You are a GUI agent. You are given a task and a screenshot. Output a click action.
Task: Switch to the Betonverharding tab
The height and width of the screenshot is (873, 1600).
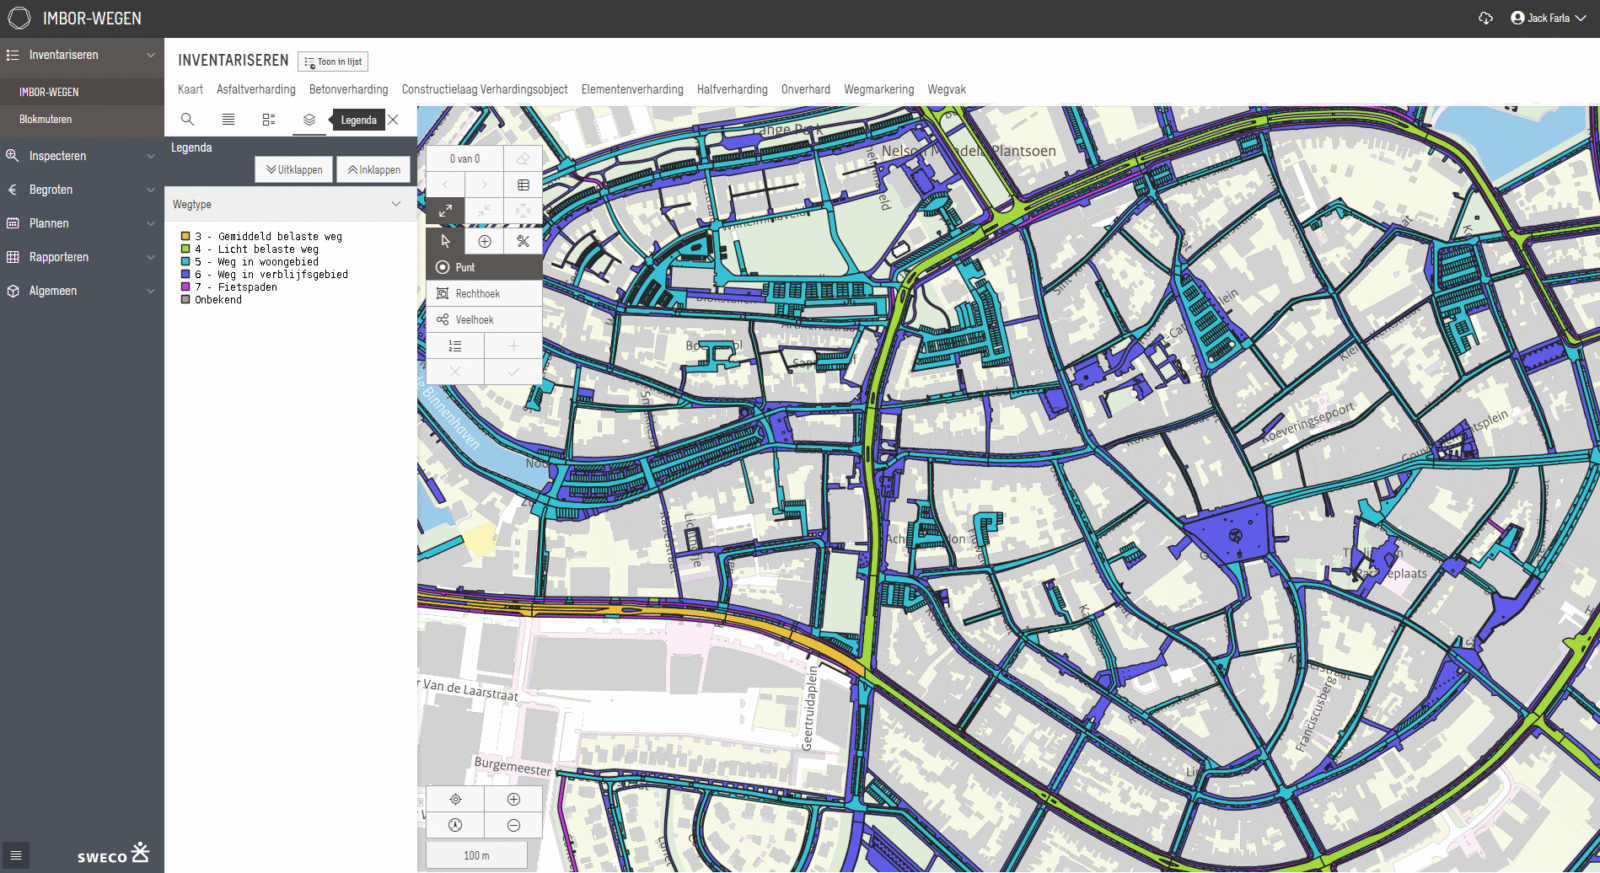click(x=348, y=89)
